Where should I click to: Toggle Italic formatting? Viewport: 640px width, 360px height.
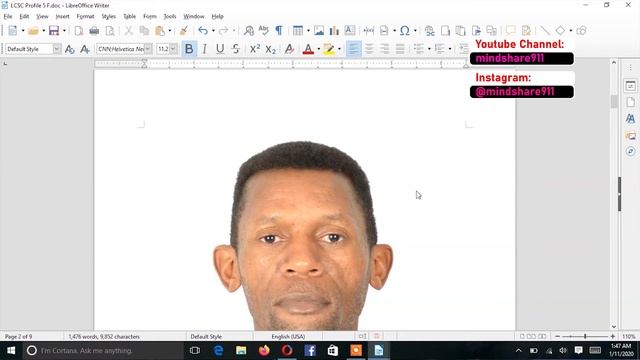coord(204,49)
